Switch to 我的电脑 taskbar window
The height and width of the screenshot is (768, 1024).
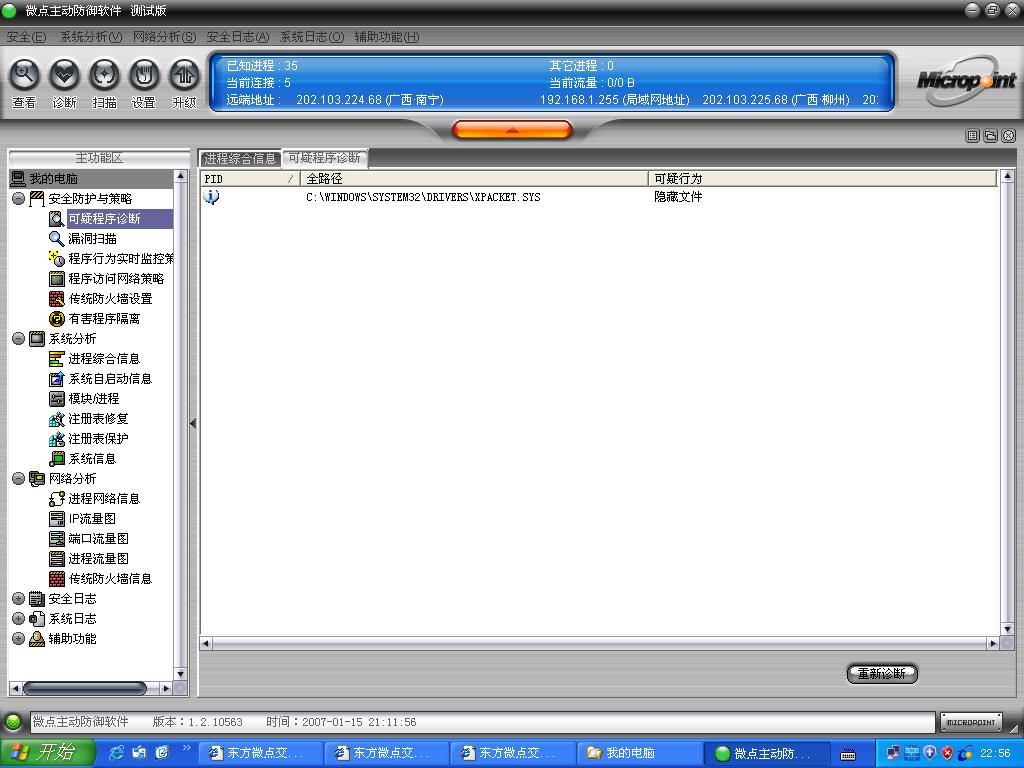[x=639, y=753]
